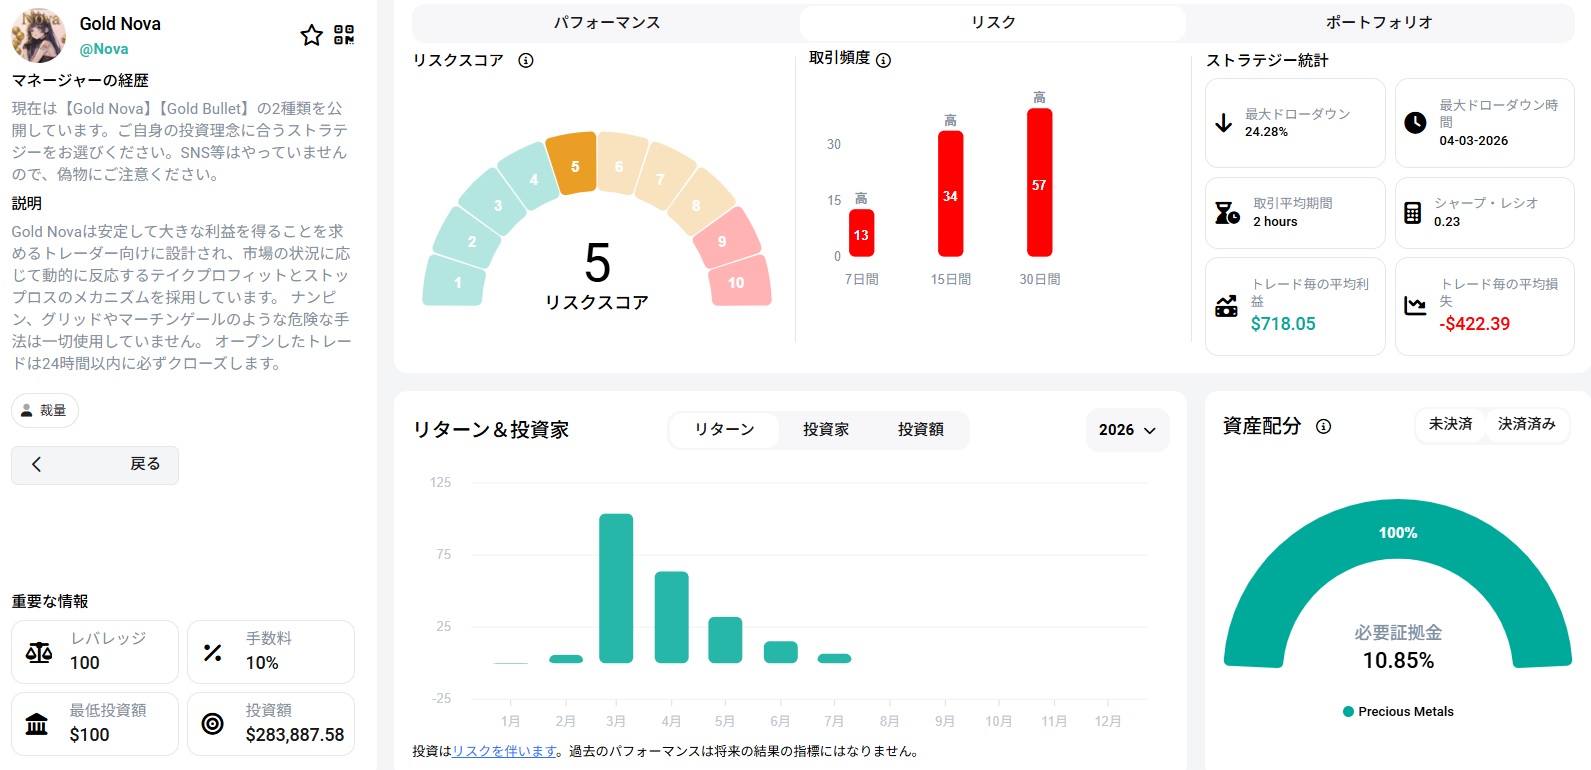Click the 4月 return bar
This screenshot has height=770, width=1591.
[x=671, y=617]
